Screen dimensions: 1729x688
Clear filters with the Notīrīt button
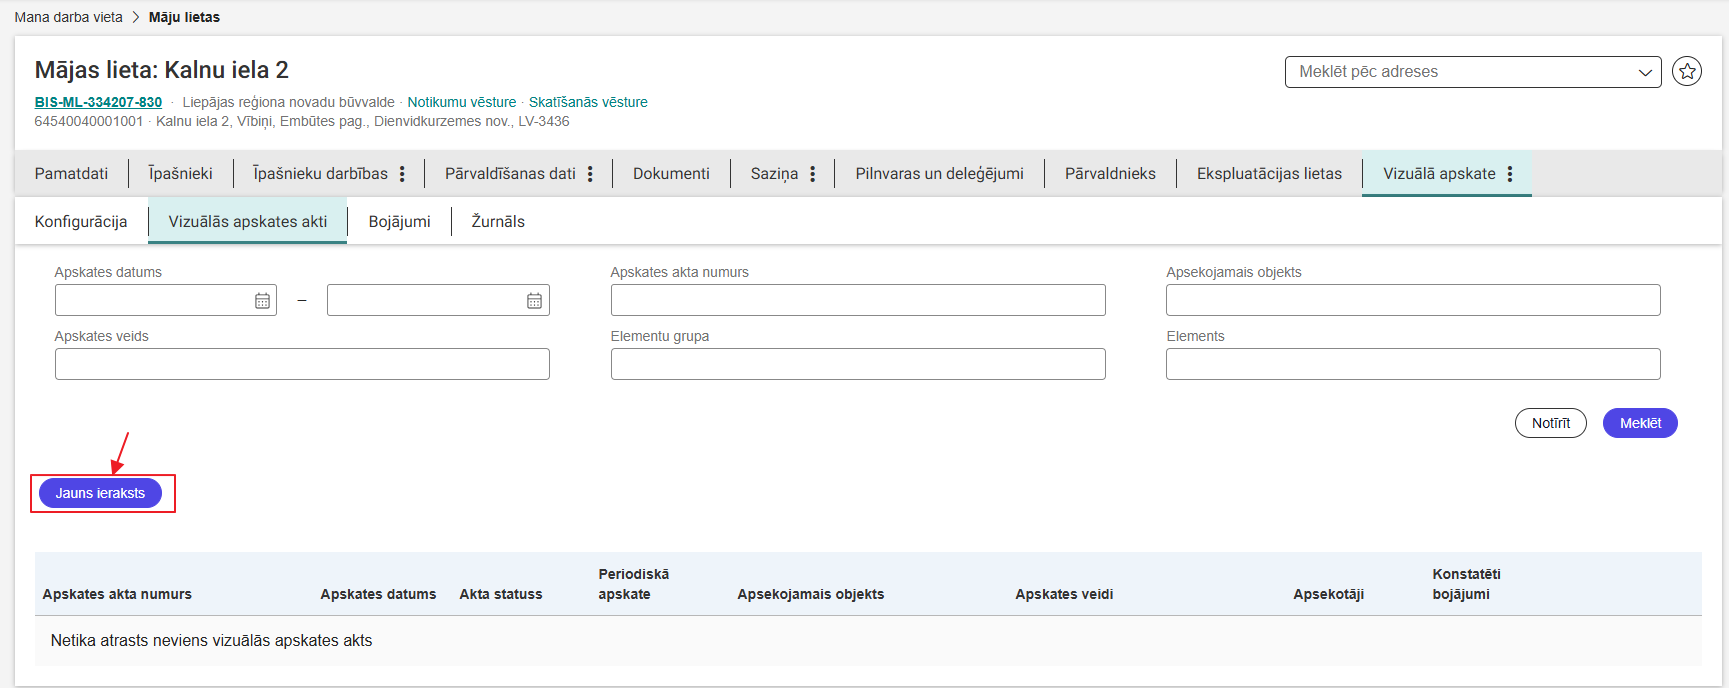pos(1550,423)
